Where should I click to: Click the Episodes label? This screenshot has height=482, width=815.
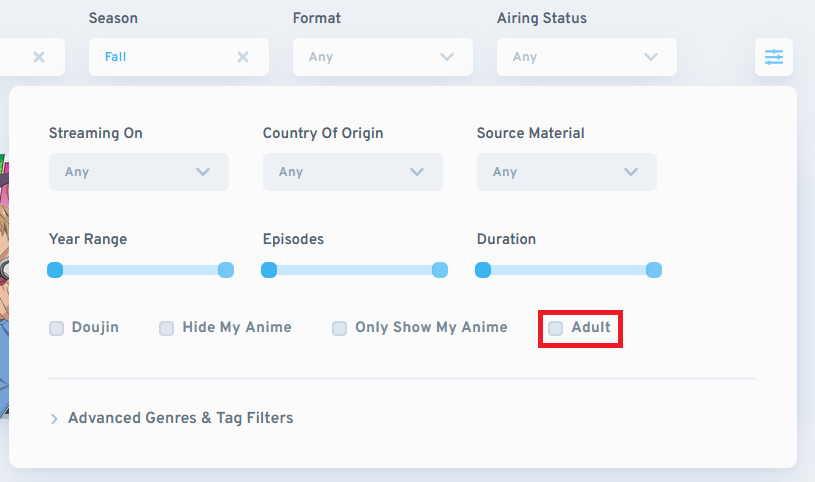tap(293, 239)
